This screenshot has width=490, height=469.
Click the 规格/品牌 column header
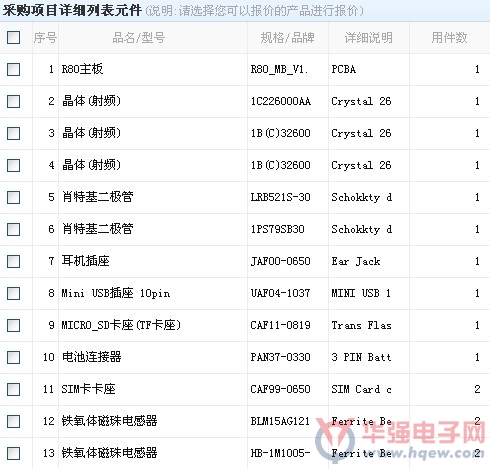click(287, 38)
